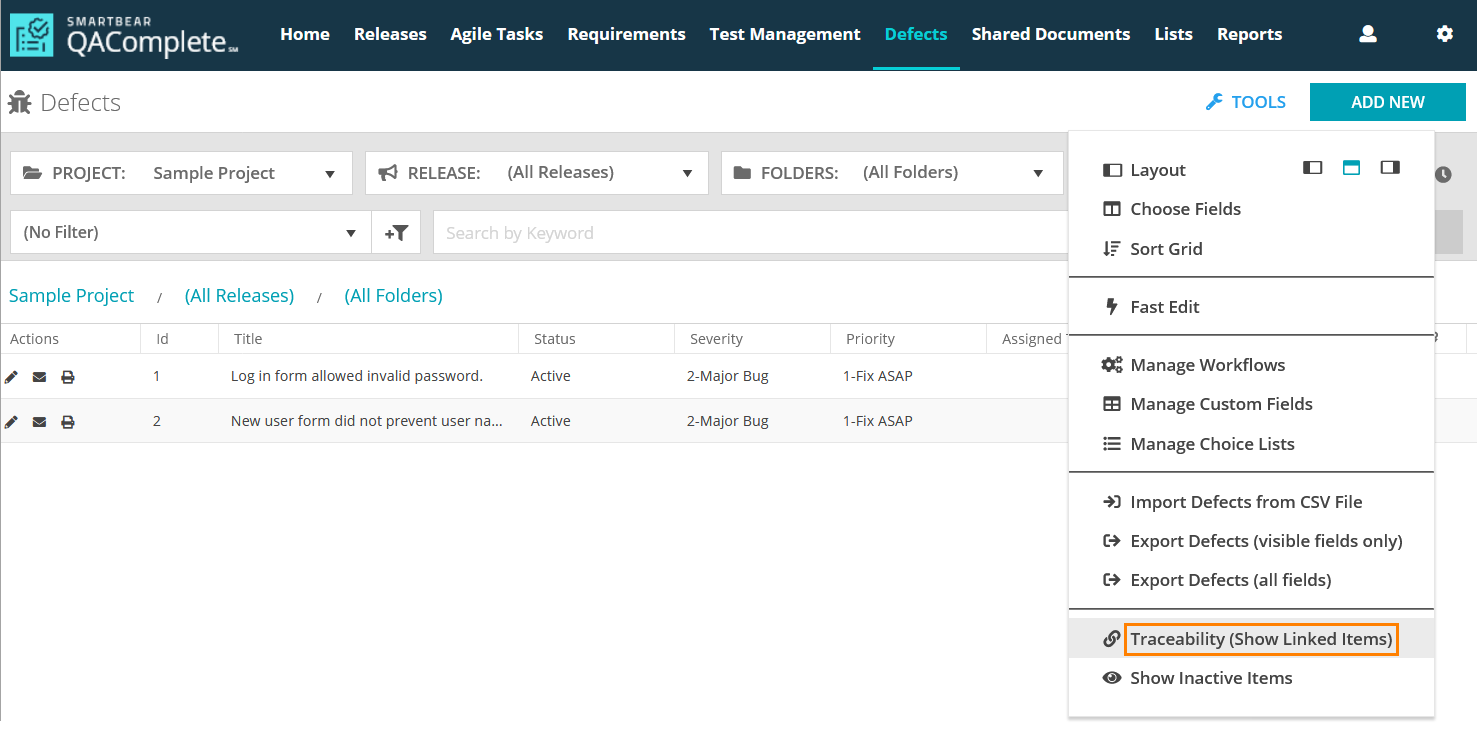Toggle Show Inactive Items

tap(1210, 678)
